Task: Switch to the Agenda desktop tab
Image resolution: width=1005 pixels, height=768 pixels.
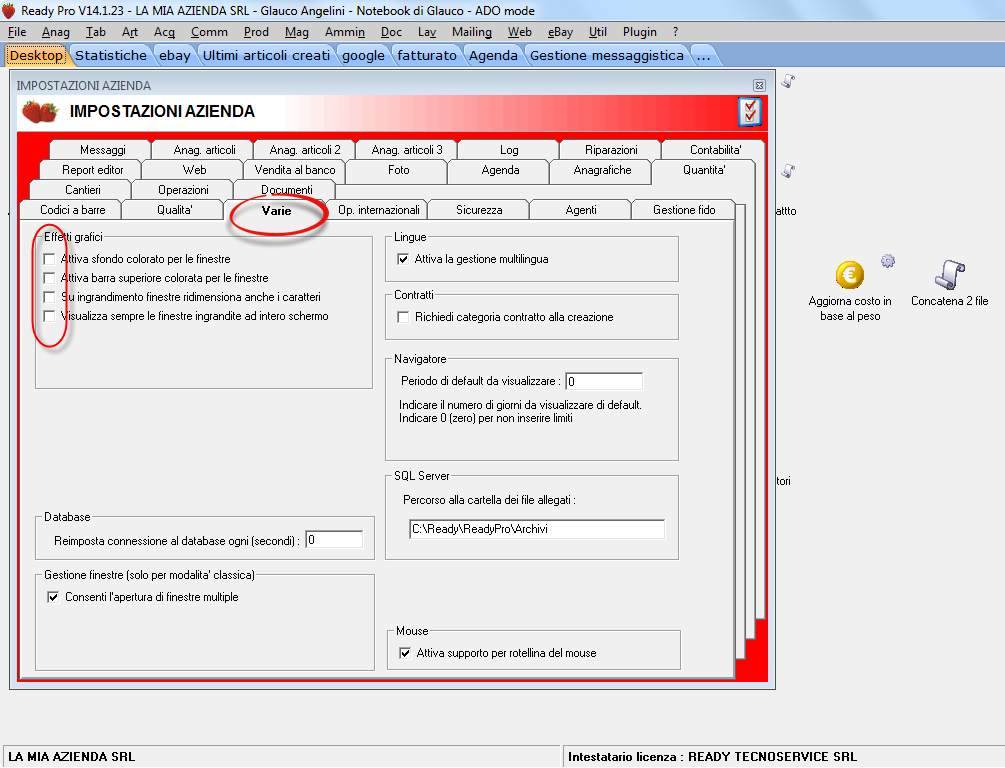Action: pyautogui.click(x=493, y=56)
